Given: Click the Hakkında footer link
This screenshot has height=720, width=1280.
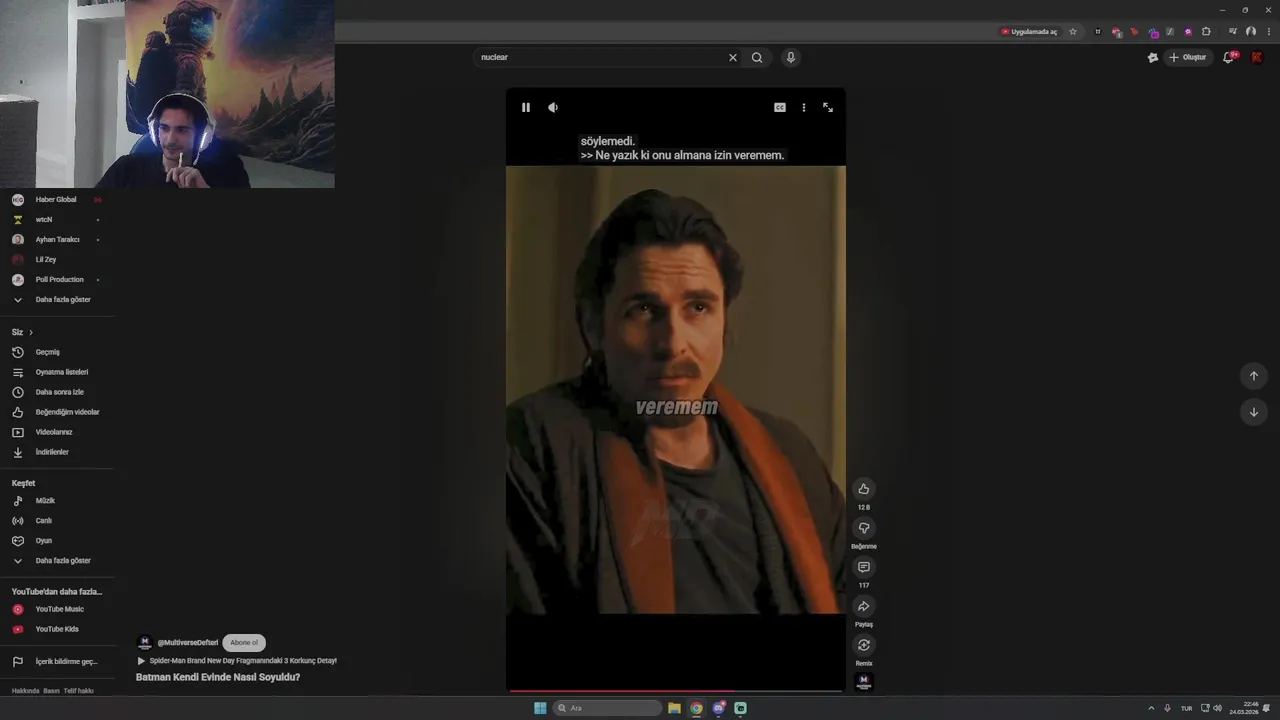Looking at the screenshot, I should point(25,691).
